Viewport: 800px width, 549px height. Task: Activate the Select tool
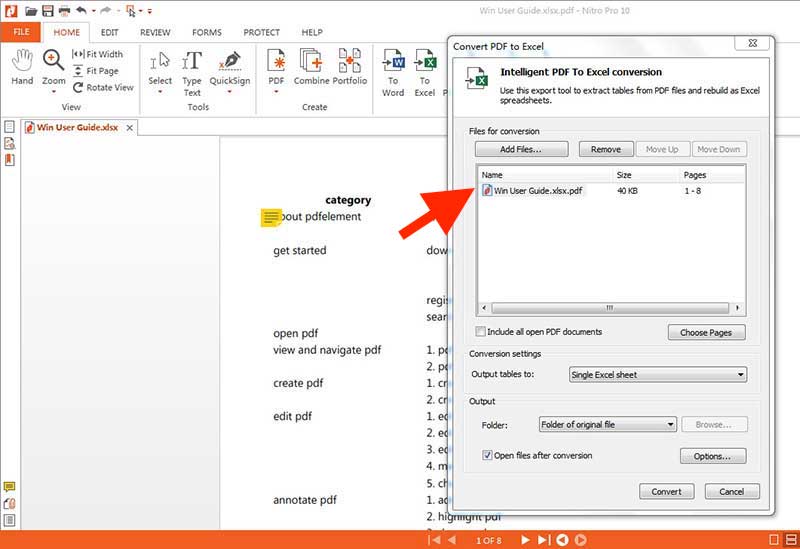click(160, 67)
